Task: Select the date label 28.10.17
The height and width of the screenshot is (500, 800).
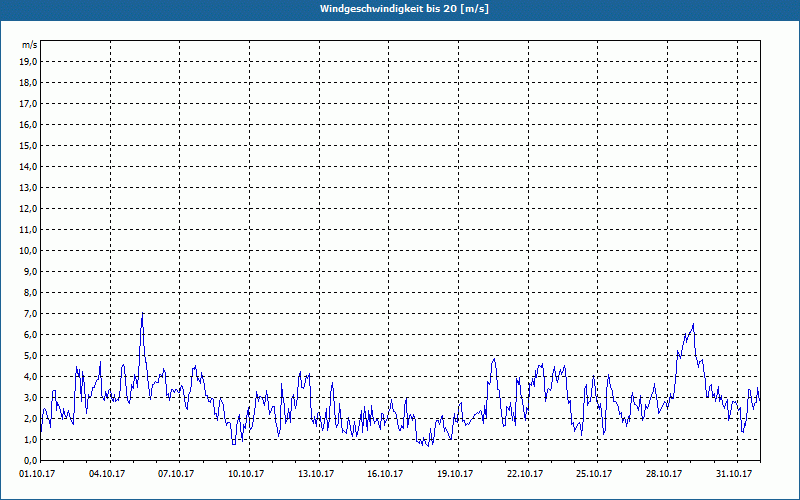Action: 664,474
